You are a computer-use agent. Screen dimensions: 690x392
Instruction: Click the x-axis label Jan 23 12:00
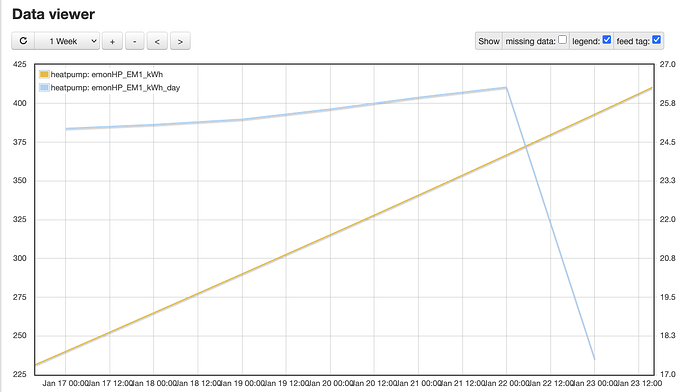click(639, 383)
